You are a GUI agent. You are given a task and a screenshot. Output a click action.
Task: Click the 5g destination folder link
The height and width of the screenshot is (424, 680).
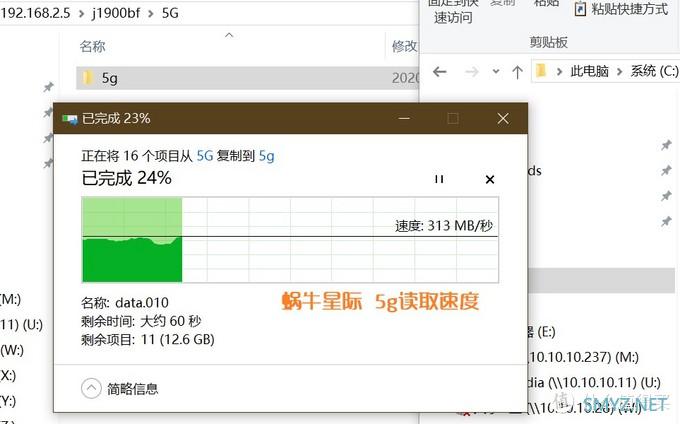pos(266,156)
